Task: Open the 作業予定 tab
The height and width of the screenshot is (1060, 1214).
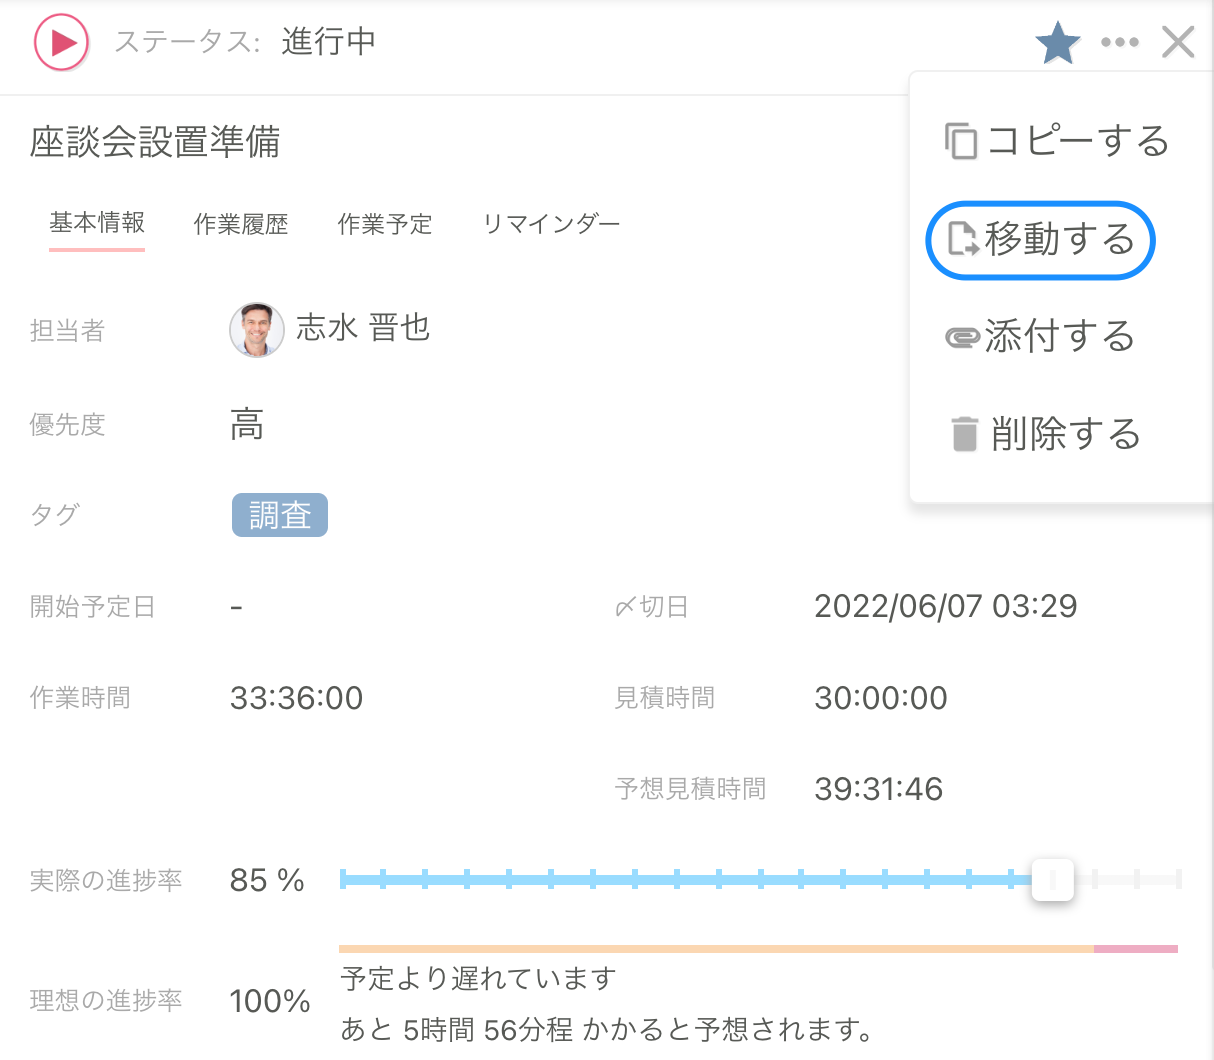Action: (385, 225)
